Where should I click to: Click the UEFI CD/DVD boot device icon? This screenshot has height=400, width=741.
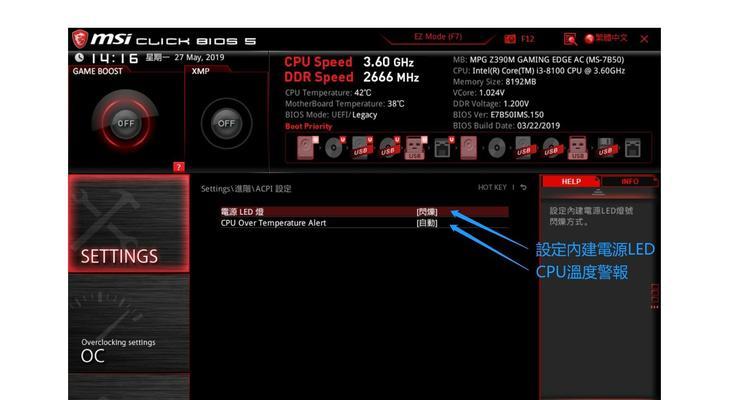[x=335, y=148]
